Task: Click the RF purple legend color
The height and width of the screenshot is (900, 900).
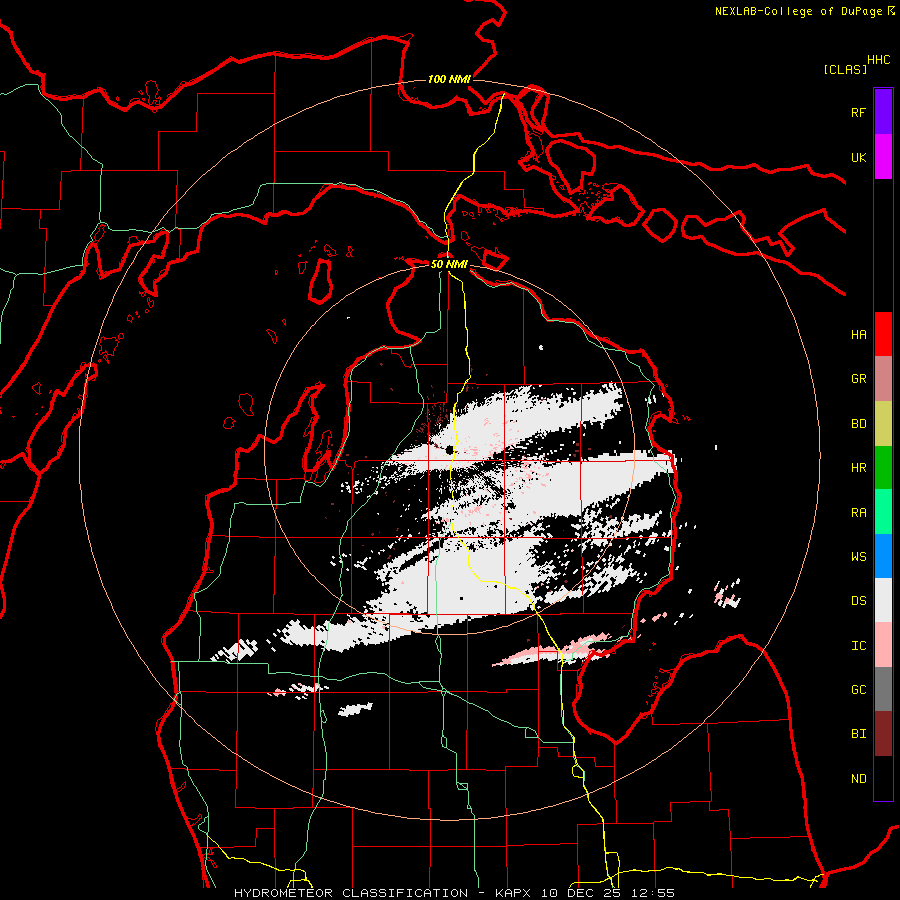Action: coord(883,112)
